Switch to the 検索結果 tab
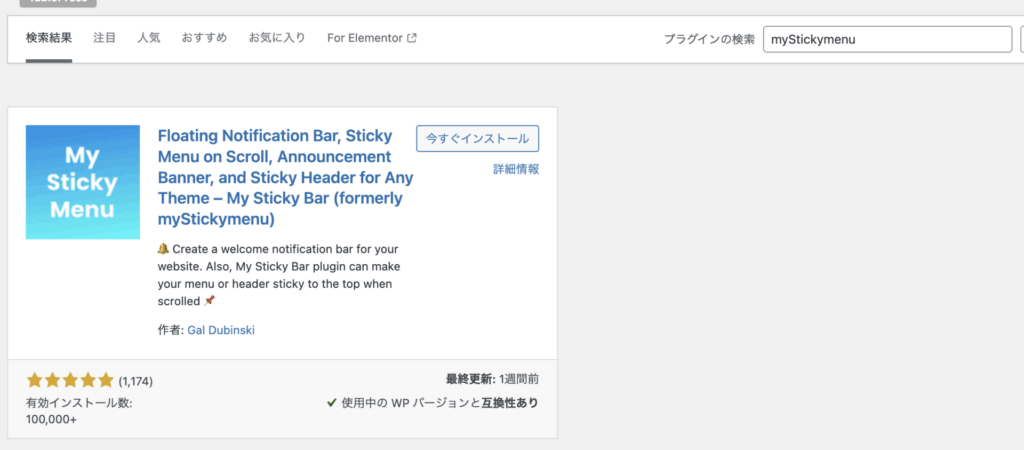1024x450 pixels. (49, 38)
